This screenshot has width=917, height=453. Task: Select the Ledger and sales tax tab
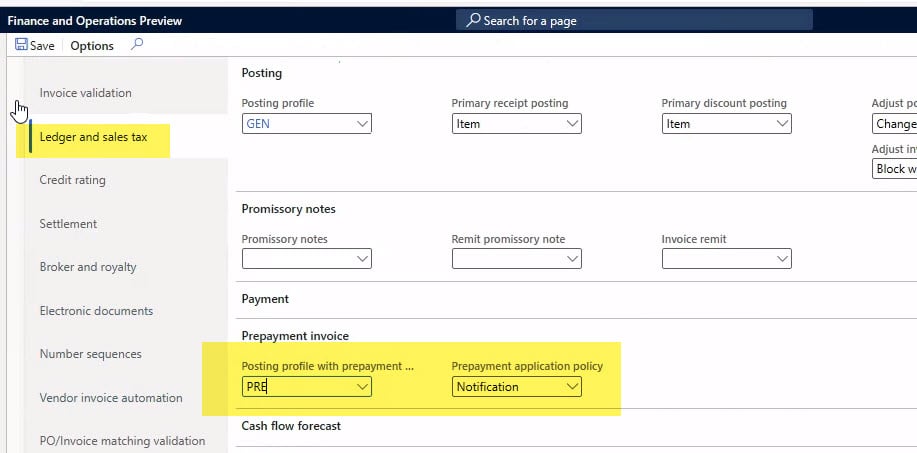tap(93, 137)
